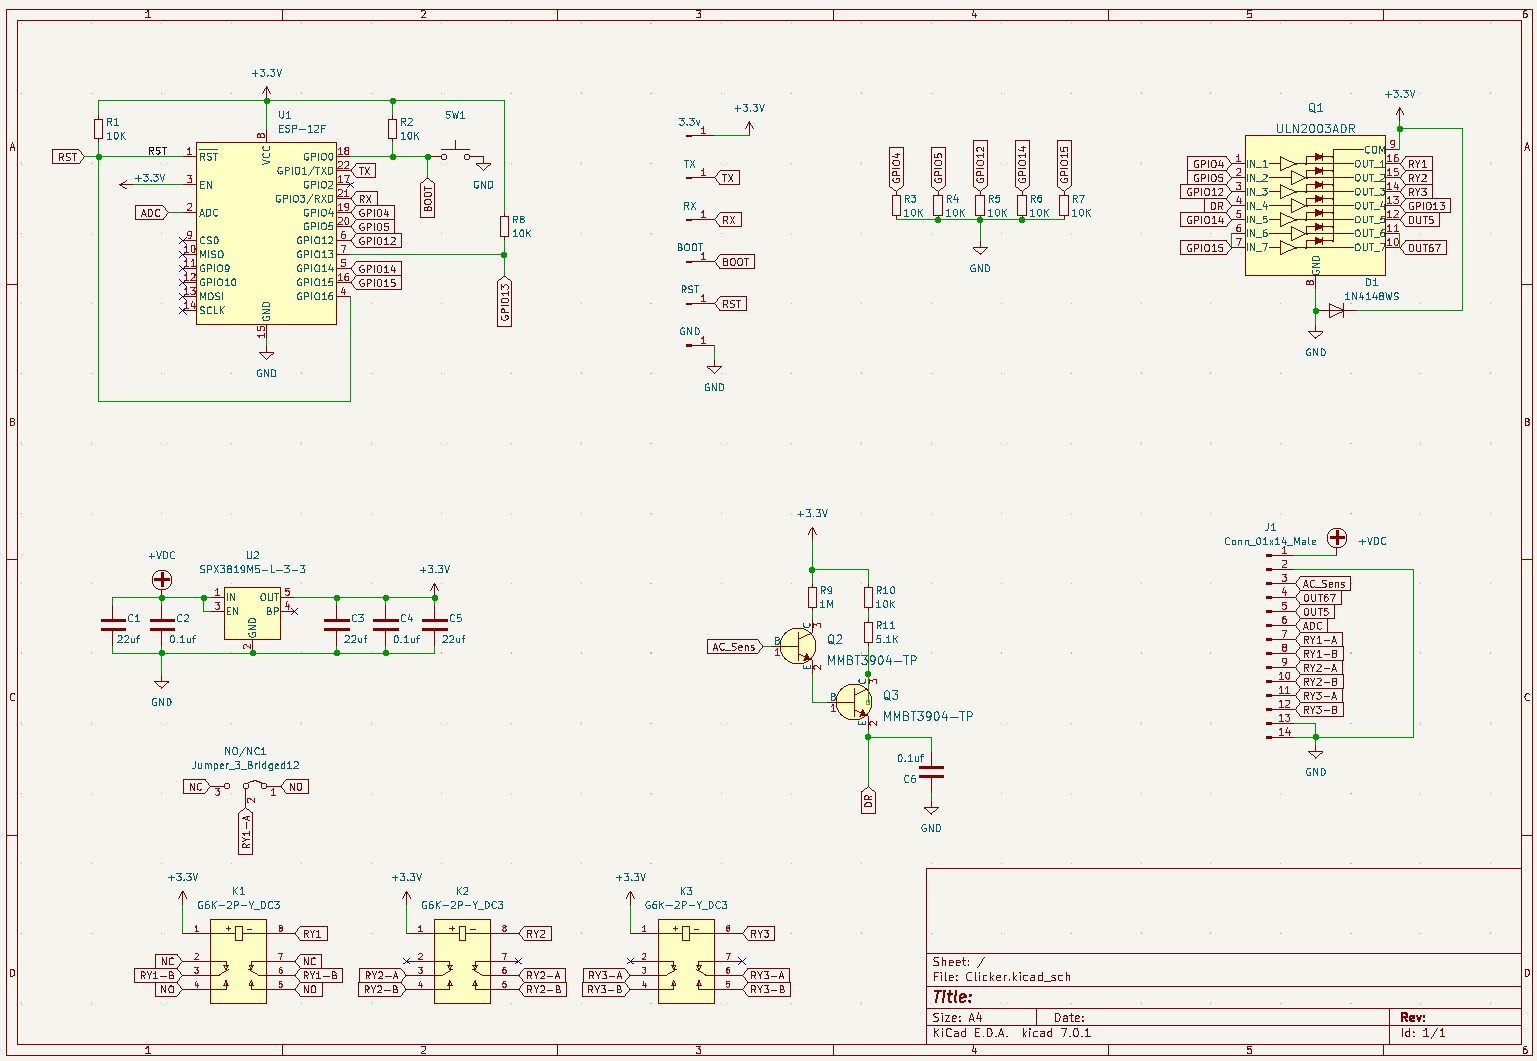Select the RY1-A label under the jumper
The image size is (1537, 1061).
[246, 831]
